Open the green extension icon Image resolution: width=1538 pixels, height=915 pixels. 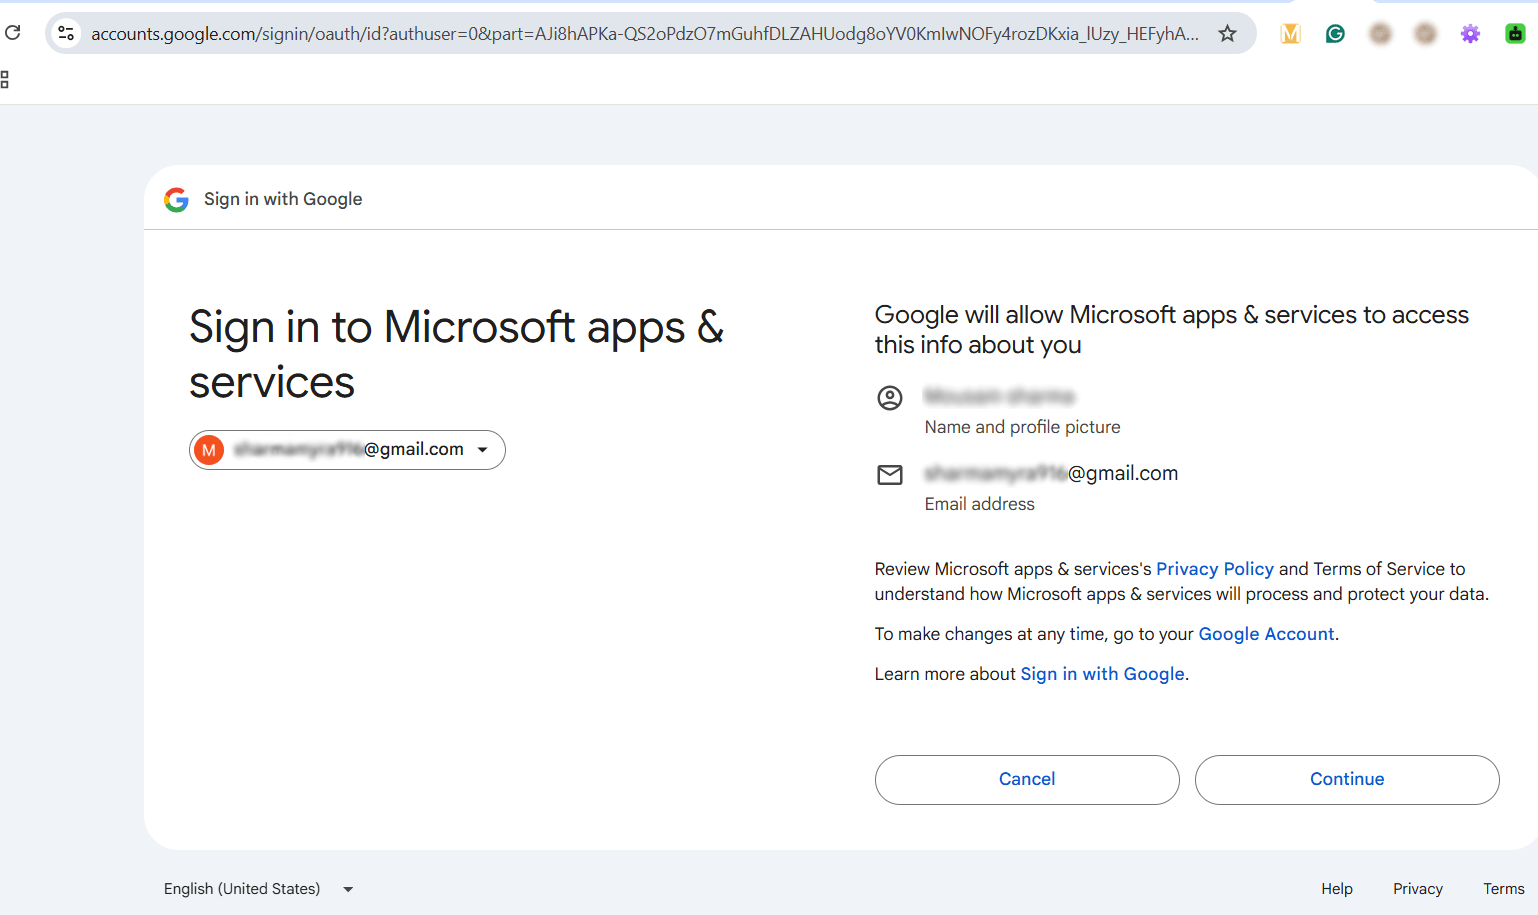point(1515,33)
